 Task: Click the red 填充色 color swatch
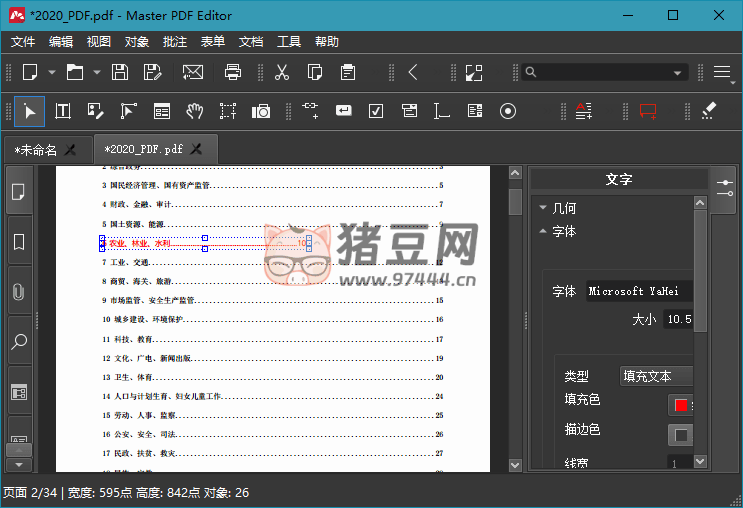[x=681, y=405]
